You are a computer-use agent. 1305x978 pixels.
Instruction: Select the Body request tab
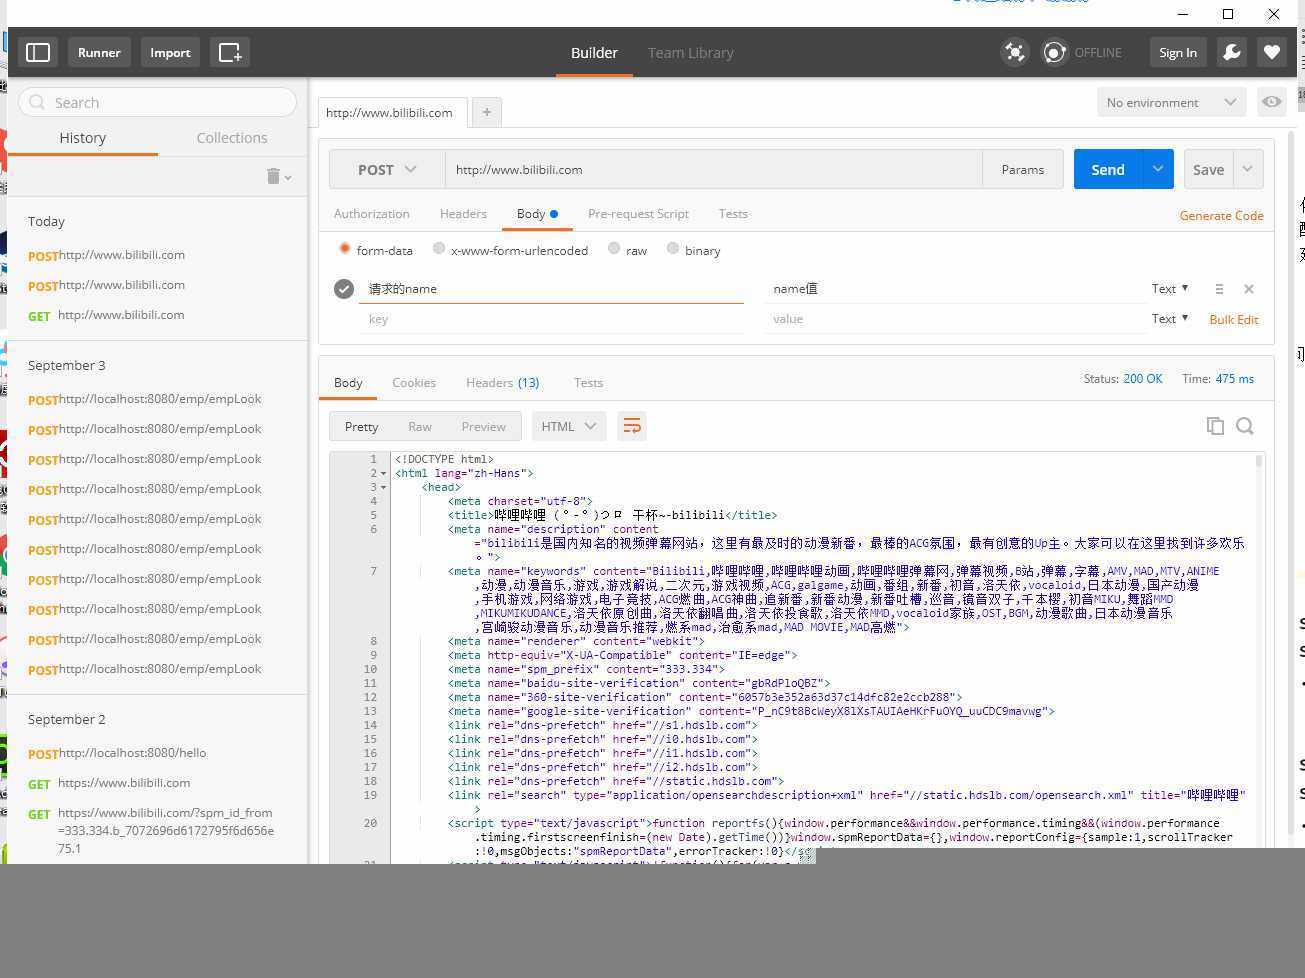coord(537,214)
